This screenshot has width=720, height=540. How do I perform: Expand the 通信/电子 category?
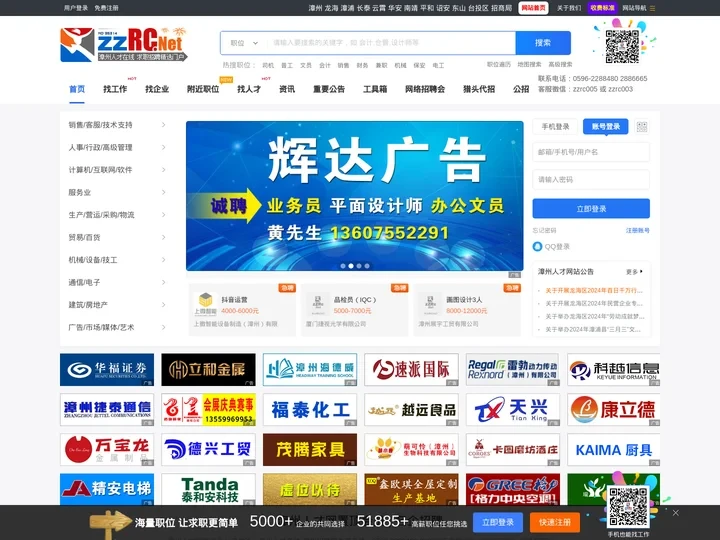click(x=117, y=282)
